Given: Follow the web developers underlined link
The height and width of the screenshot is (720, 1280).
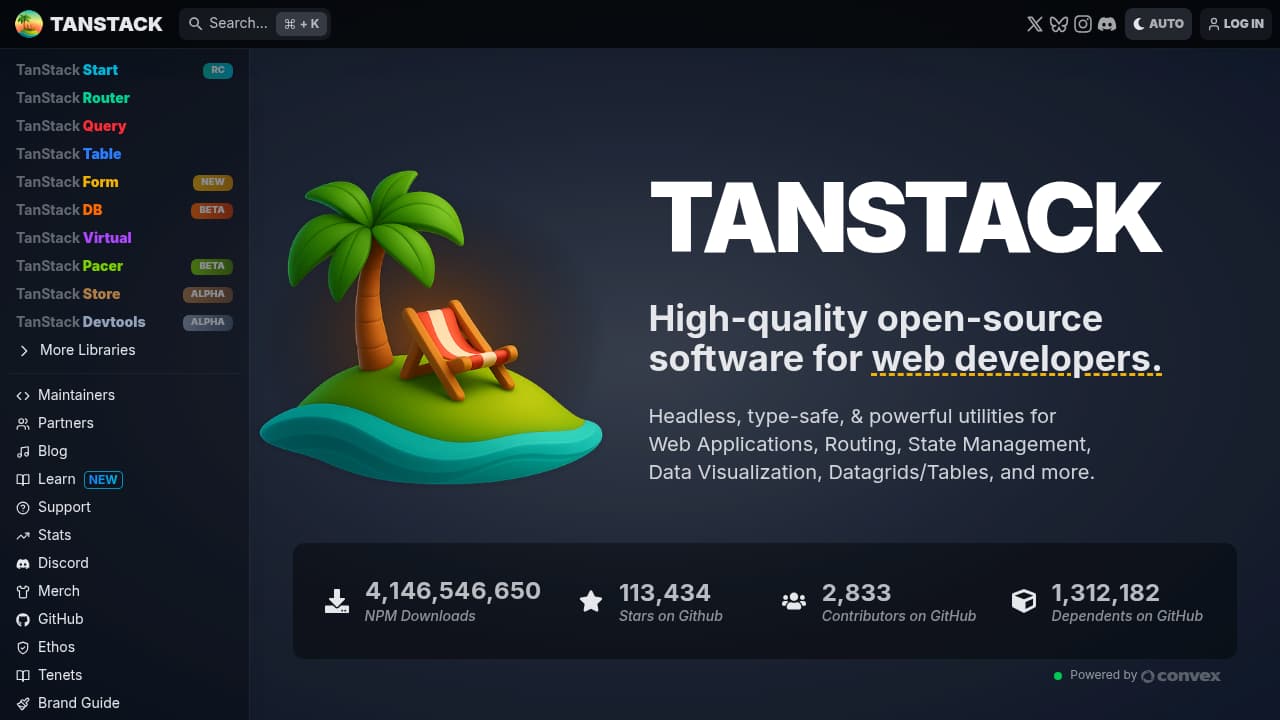Looking at the screenshot, I should 1015,359.
